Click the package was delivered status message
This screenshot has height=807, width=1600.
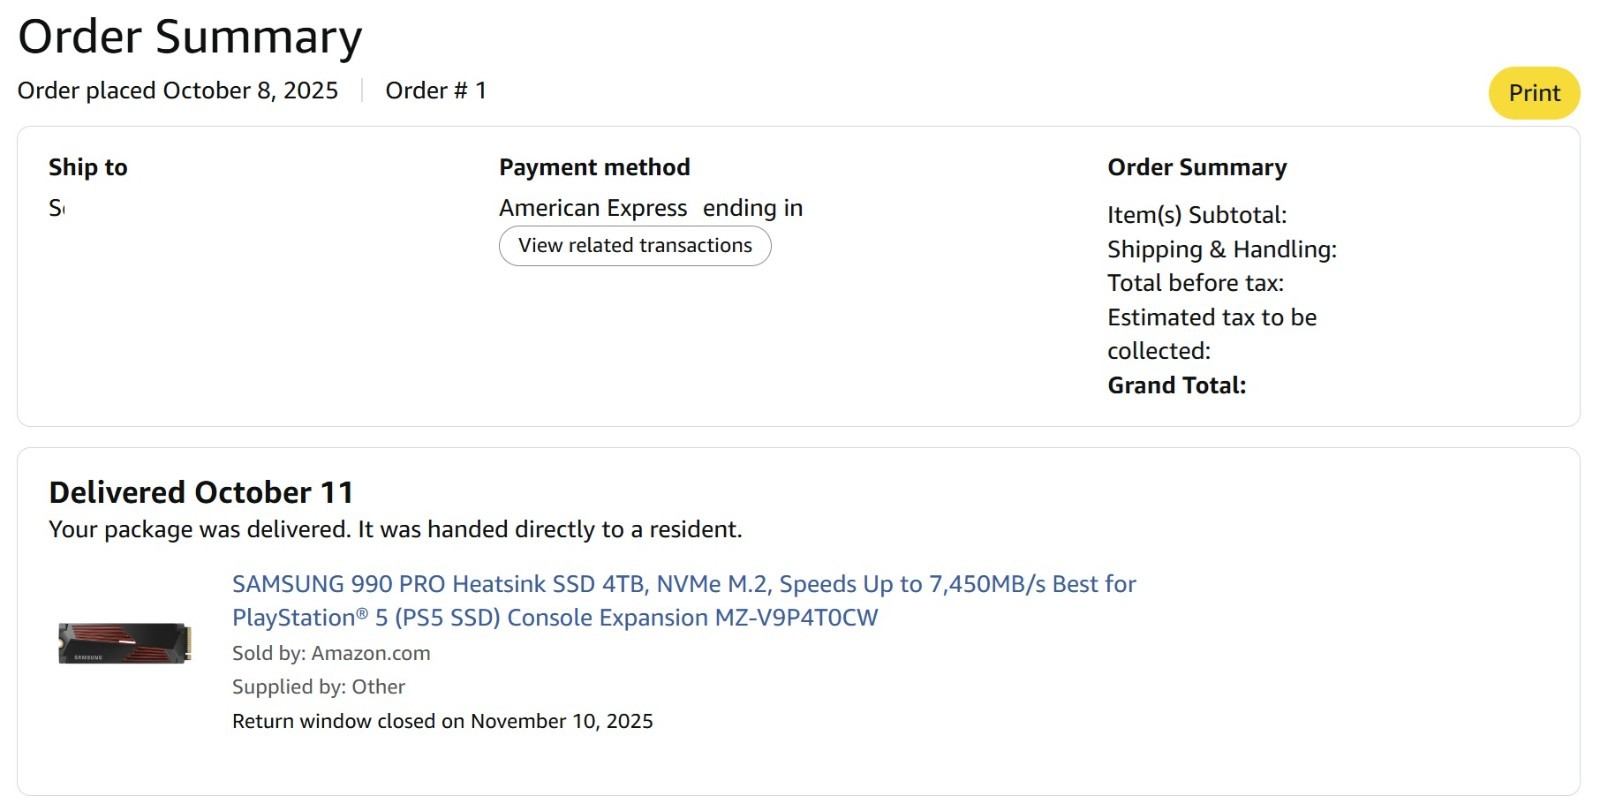[395, 529]
